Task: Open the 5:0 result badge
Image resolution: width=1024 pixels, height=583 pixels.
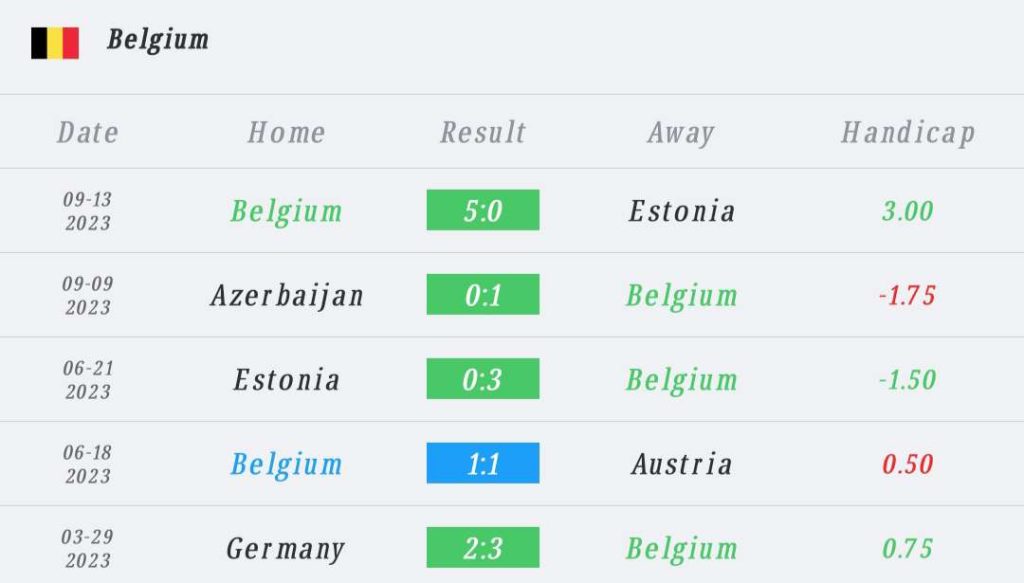Action: coord(483,210)
